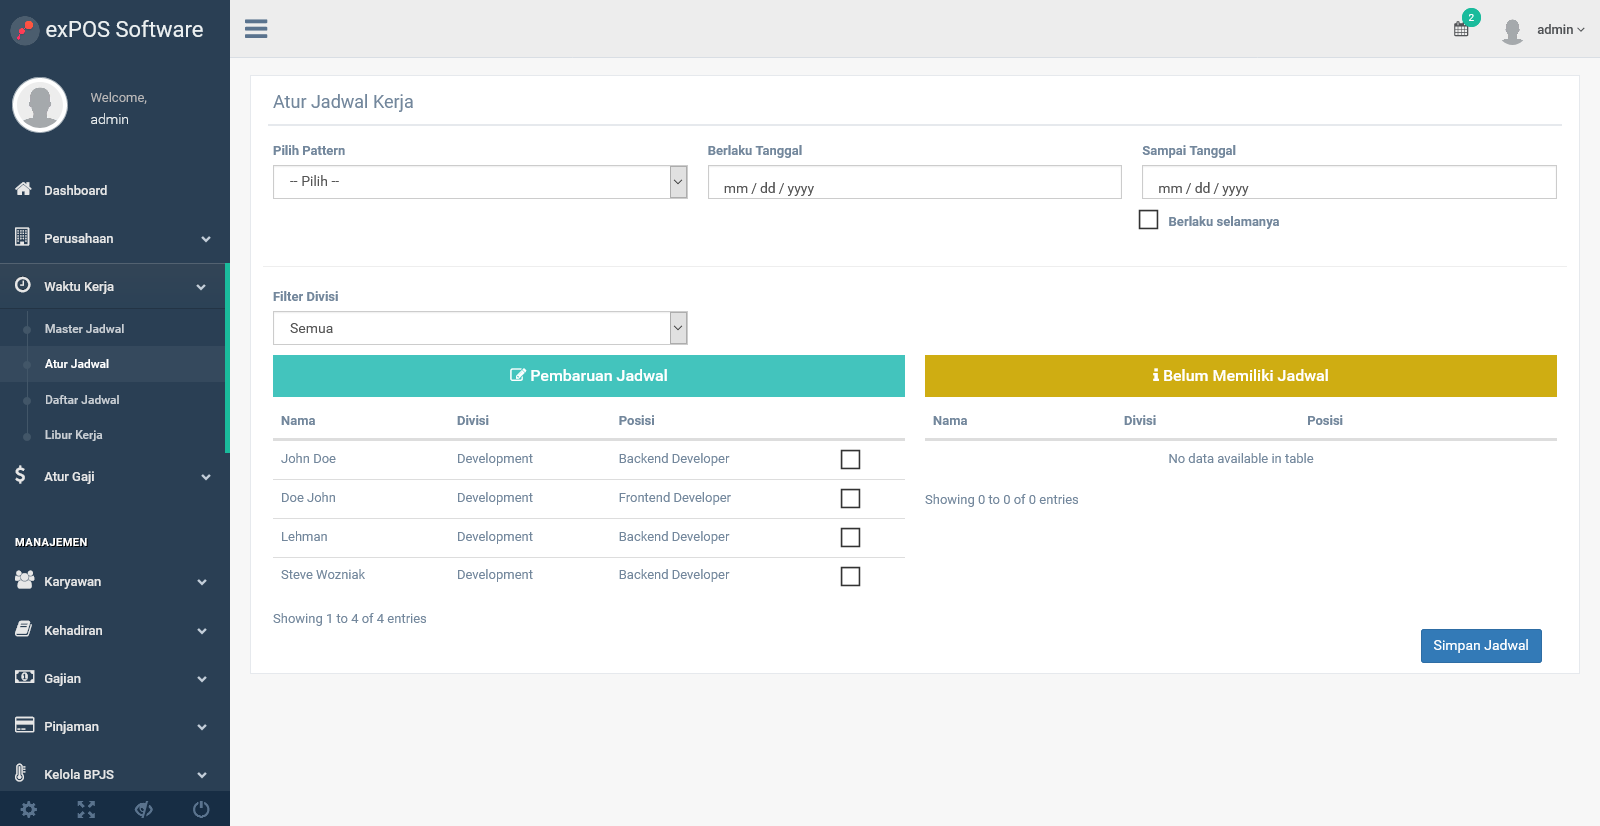Open the Pilih Pattern dropdown
The image size is (1600, 826).
[480, 182]
